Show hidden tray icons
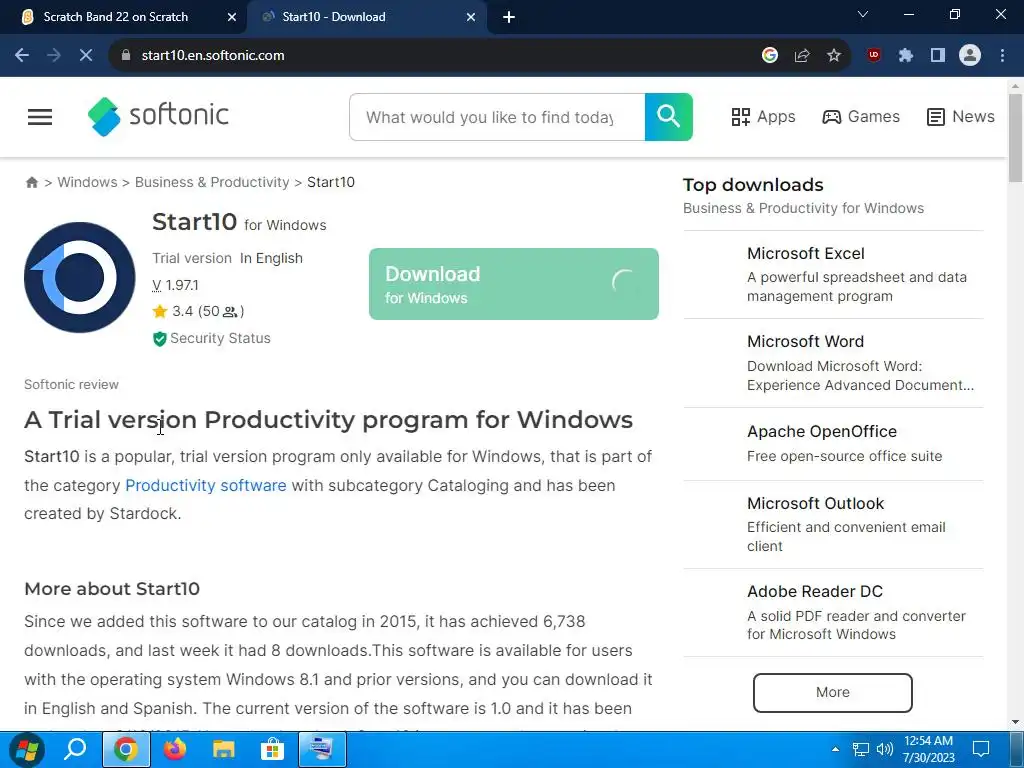This screenshot has height=768, width=1024. 835,749
